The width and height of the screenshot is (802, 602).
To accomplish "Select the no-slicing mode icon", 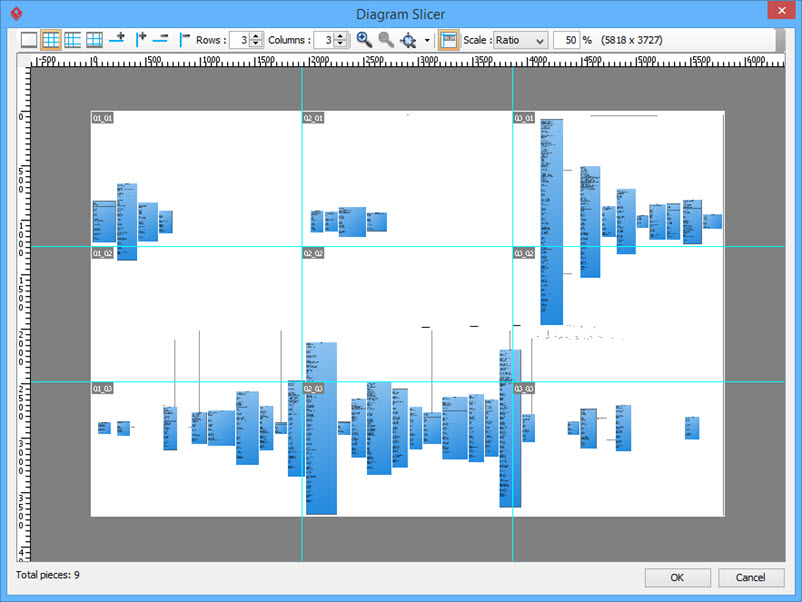I will pos(28,40).
